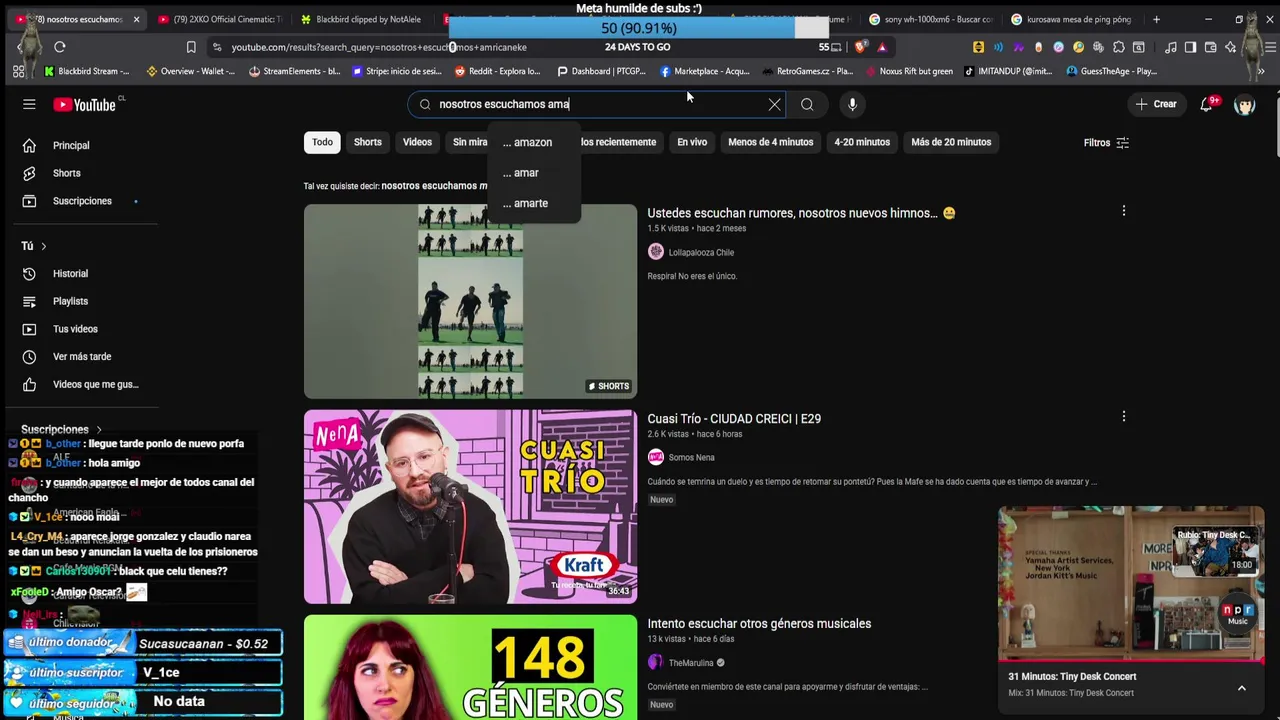Open the notifications bell

pos(1207,104)
